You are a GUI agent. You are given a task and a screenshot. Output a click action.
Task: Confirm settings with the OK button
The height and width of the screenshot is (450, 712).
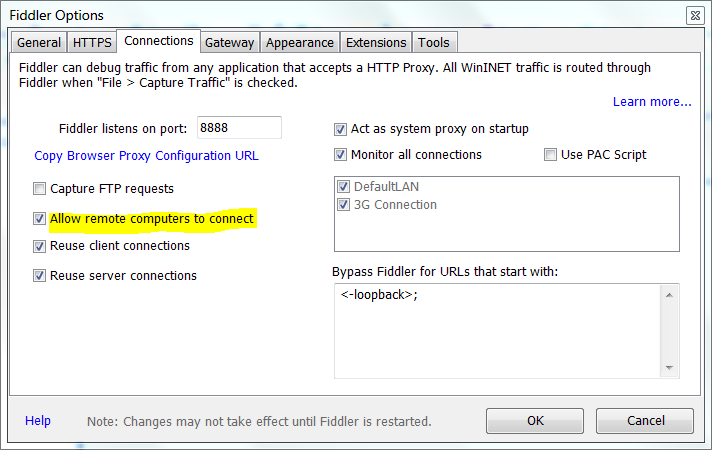click(535, 421)
